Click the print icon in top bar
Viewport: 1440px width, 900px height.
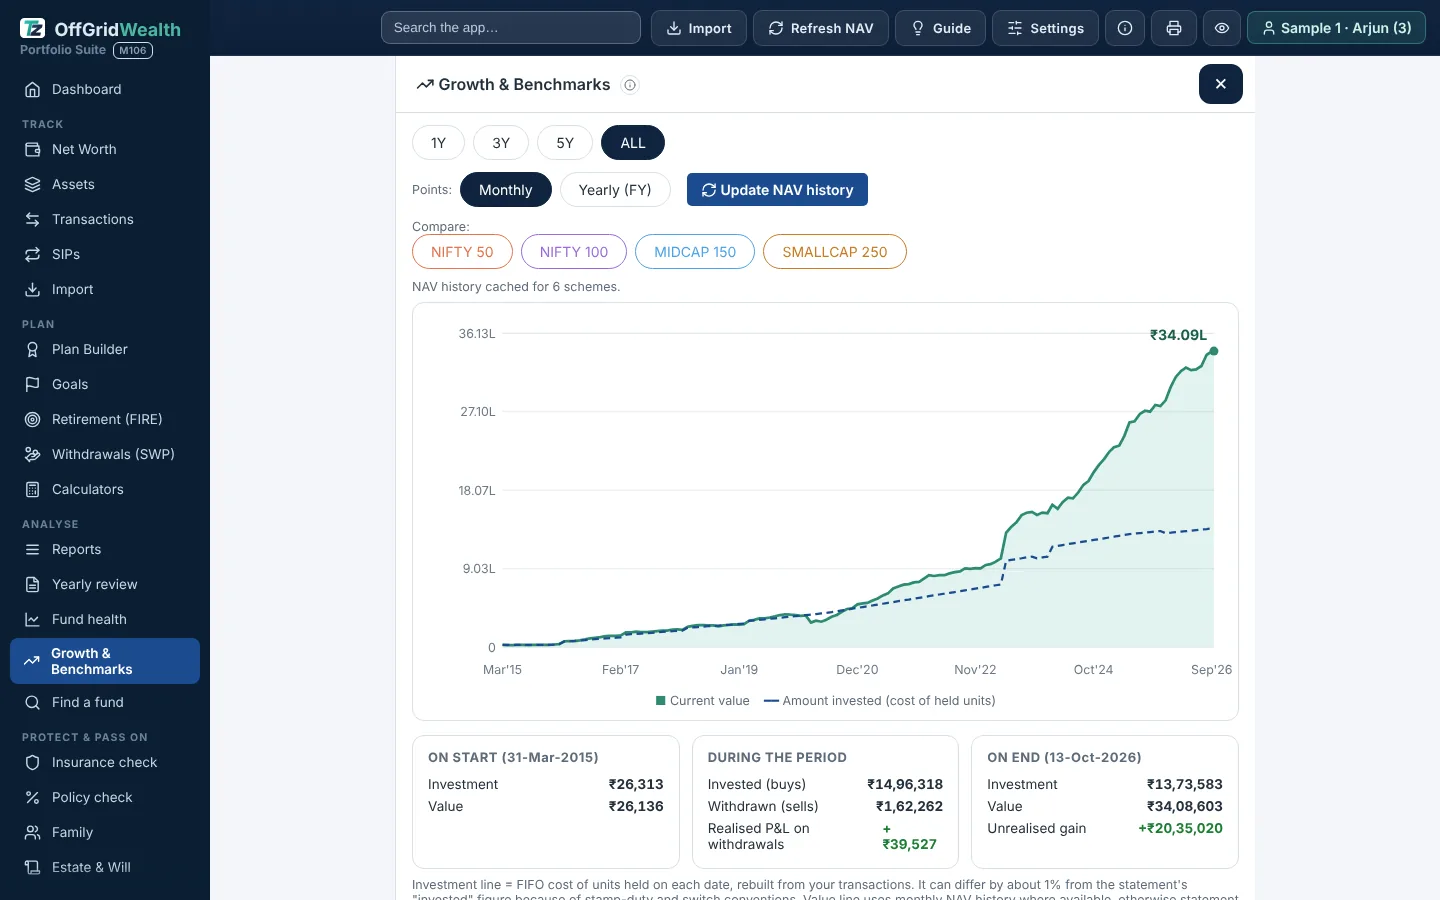click(1174, 28)
